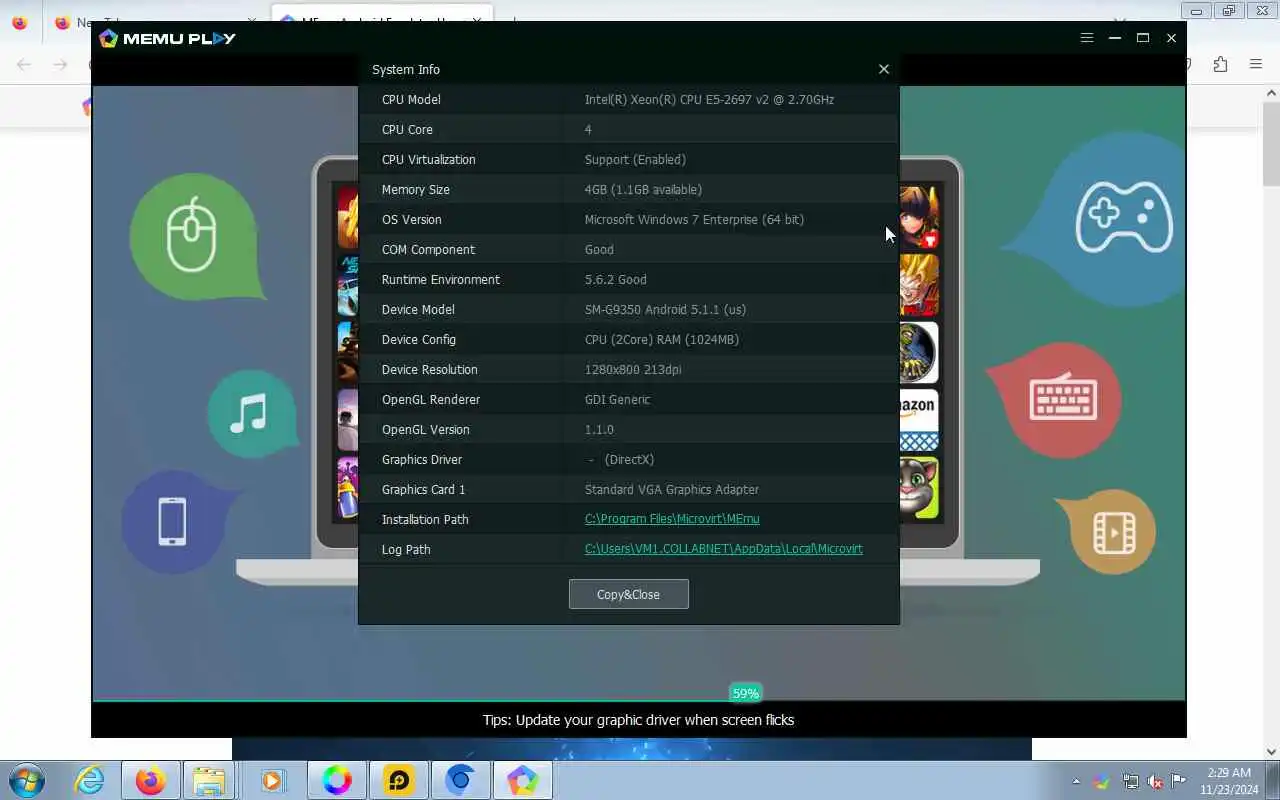
Task: Select the CPU Model label
Action: click(x=411, y=99)
